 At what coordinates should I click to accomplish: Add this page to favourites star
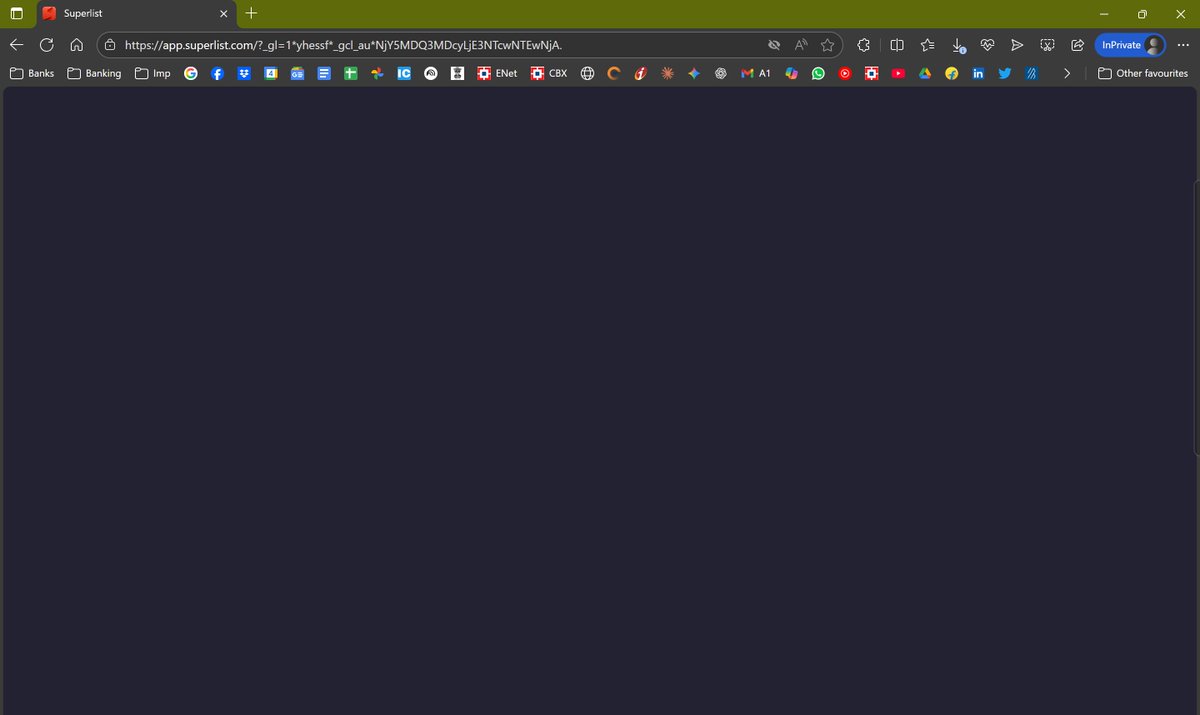(x=828, y=45)
